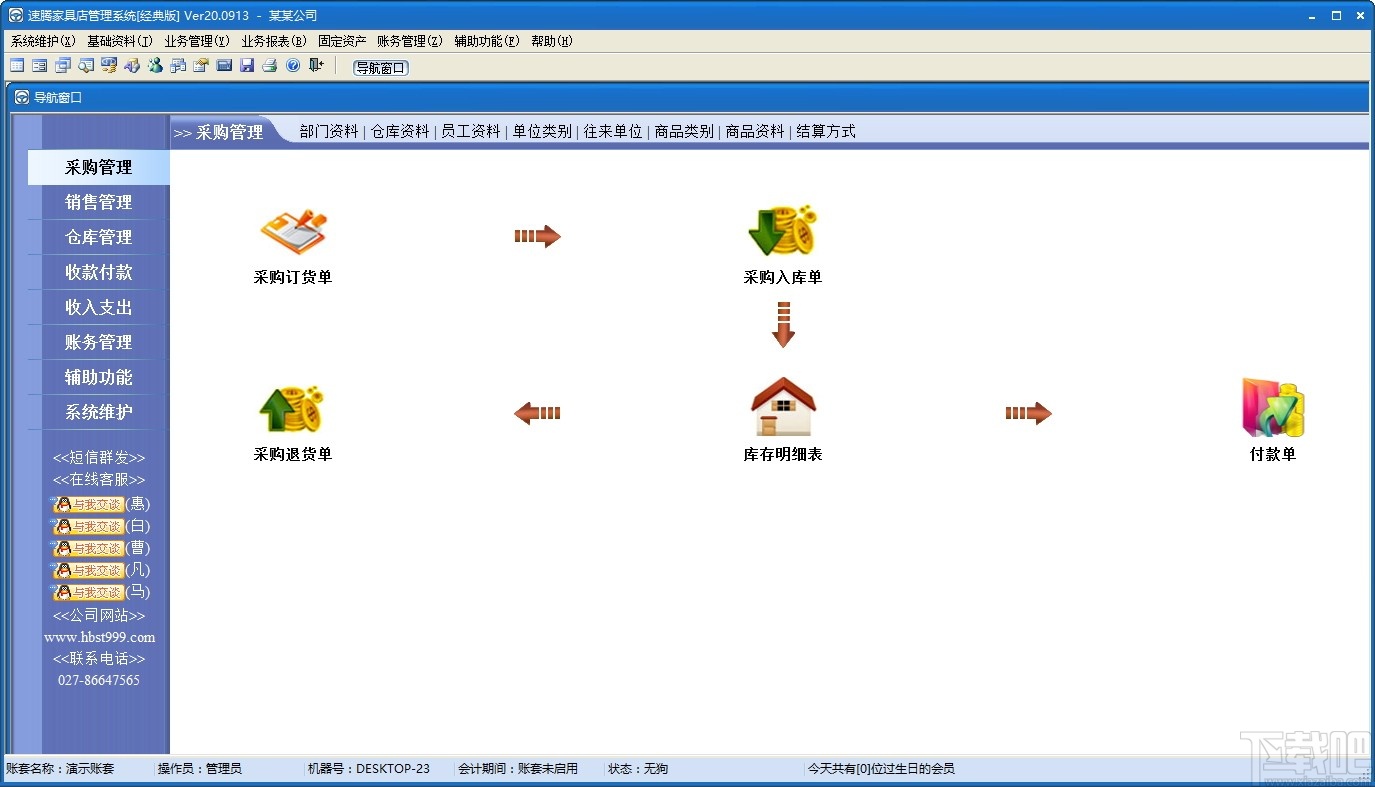Open the 采购入库单 warehouse entry icon

tap(783, 232)
